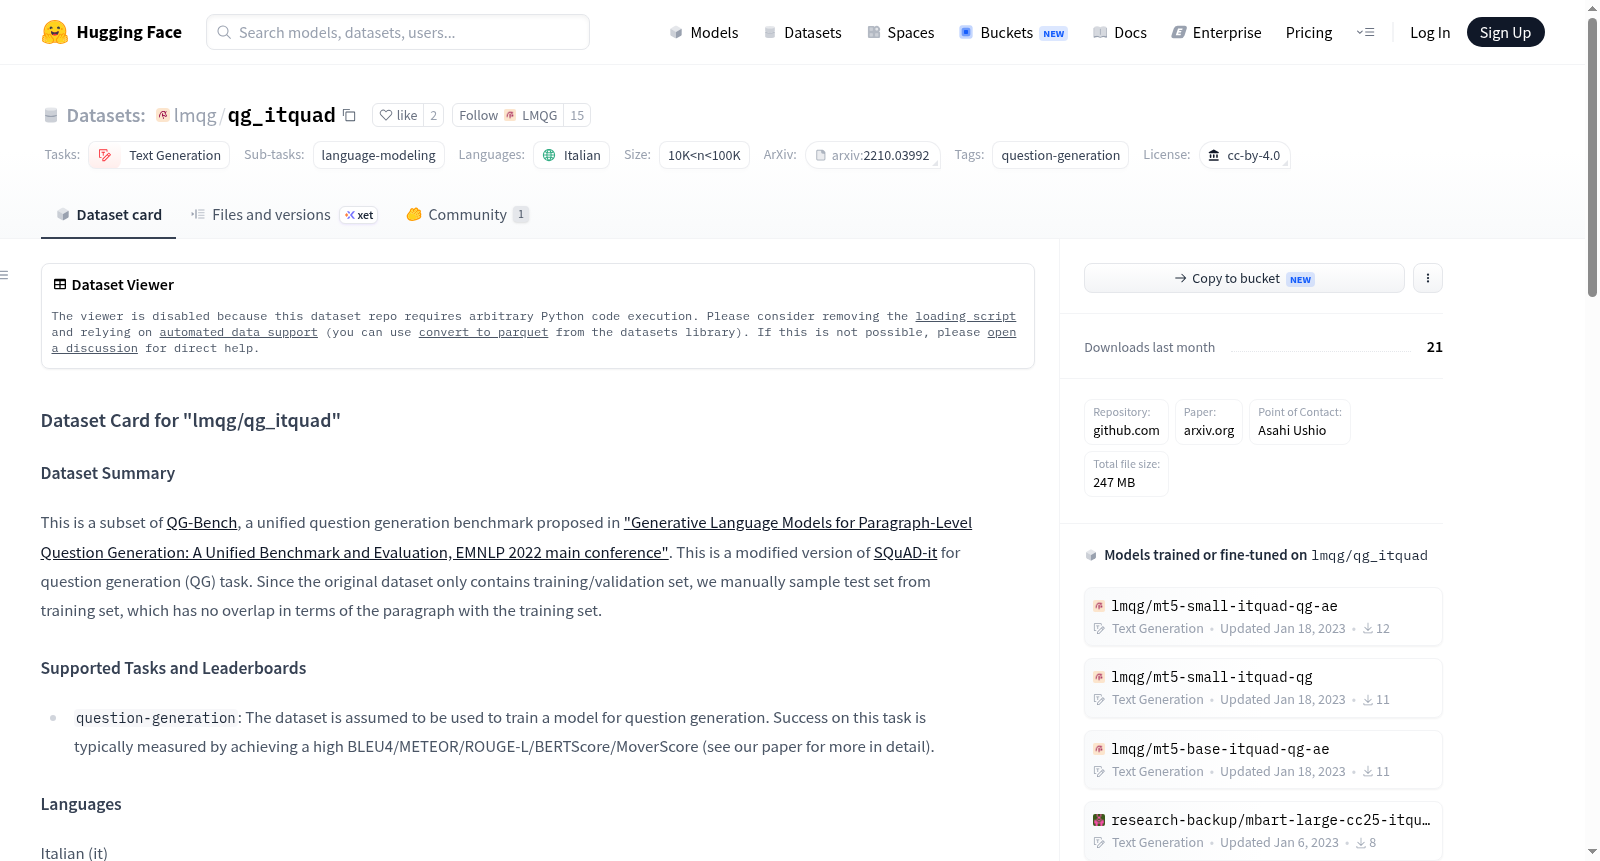Focus the search models, datasets, users field
The width and height of the screenshot is (1600, 861).
(398, 32)
